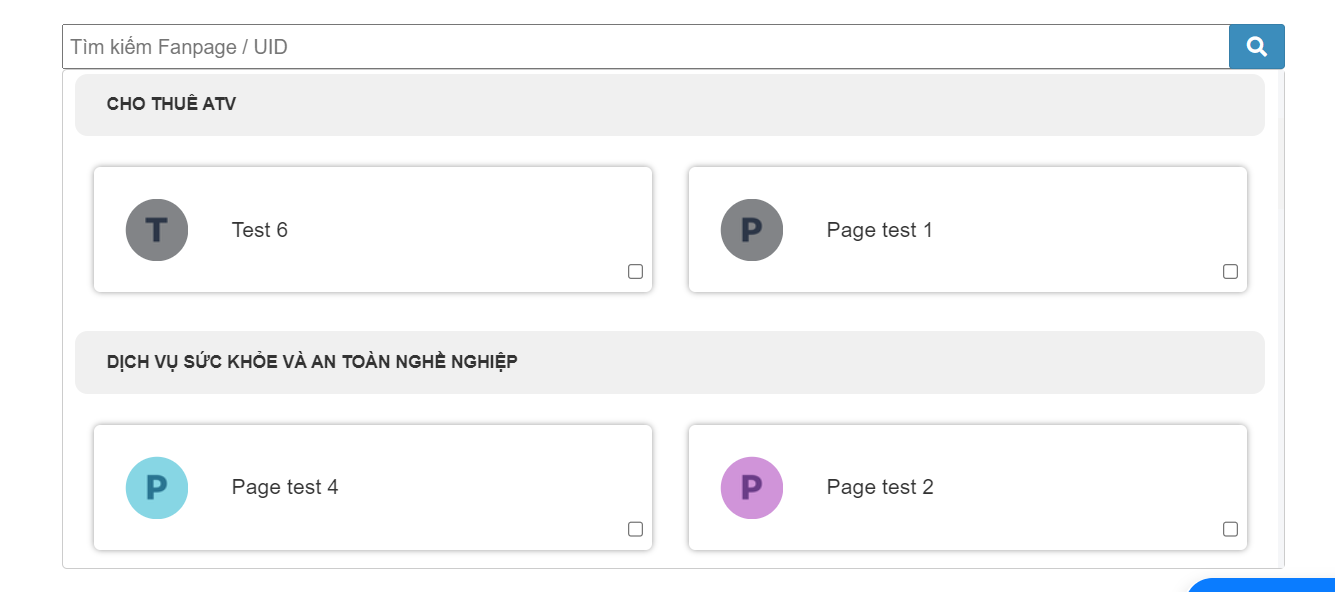Check the Page test 1 checkbox
This screenshot has height=592, width=1335.
coord(1230,272)
